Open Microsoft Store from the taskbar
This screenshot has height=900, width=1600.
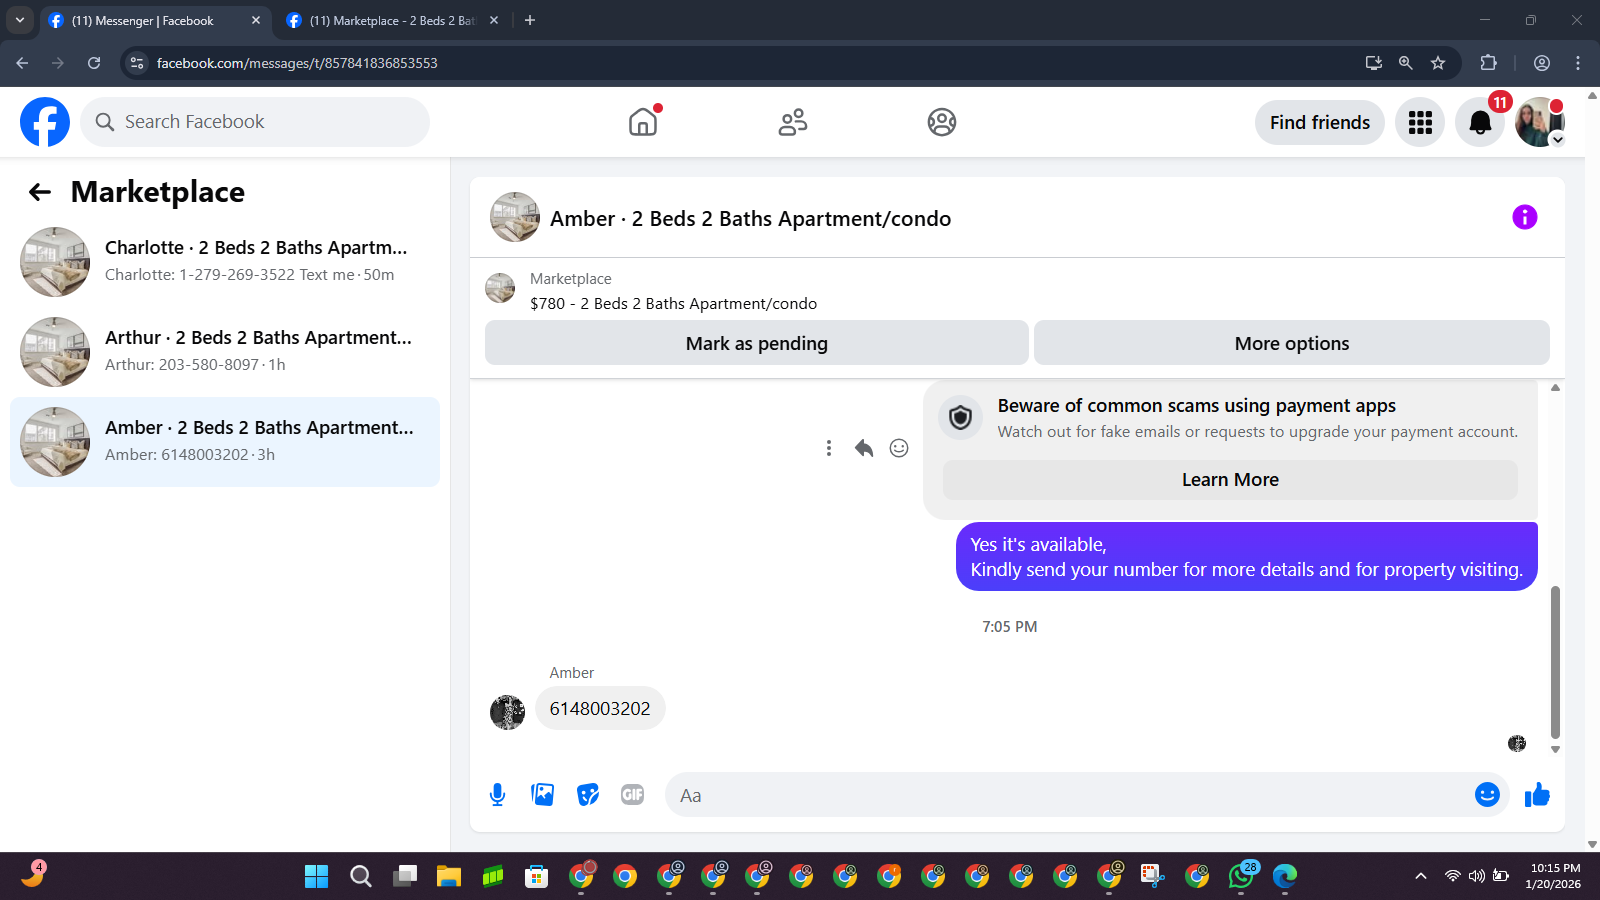537,877
